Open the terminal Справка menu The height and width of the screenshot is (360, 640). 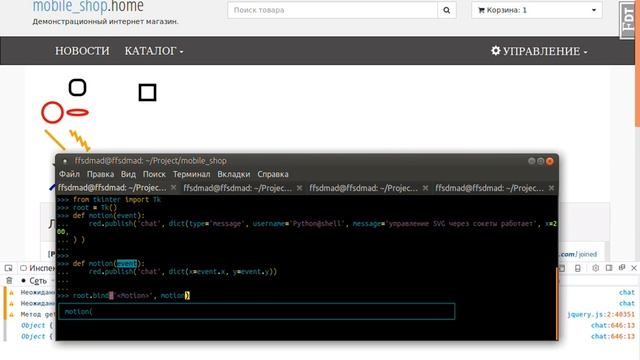[x=273, y=174]
